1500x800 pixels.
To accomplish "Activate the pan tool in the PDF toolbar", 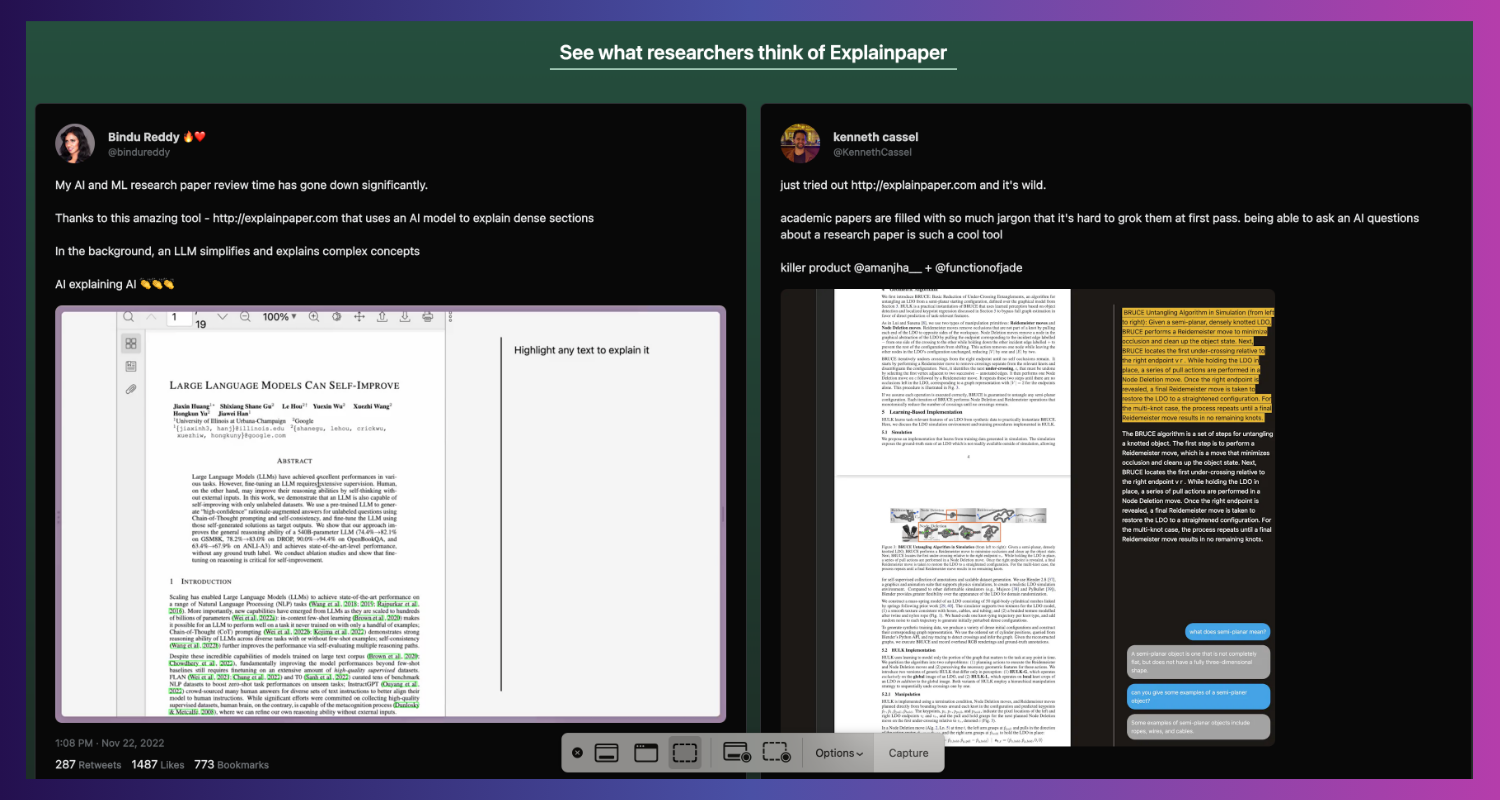I will click(x=358, y=316).
